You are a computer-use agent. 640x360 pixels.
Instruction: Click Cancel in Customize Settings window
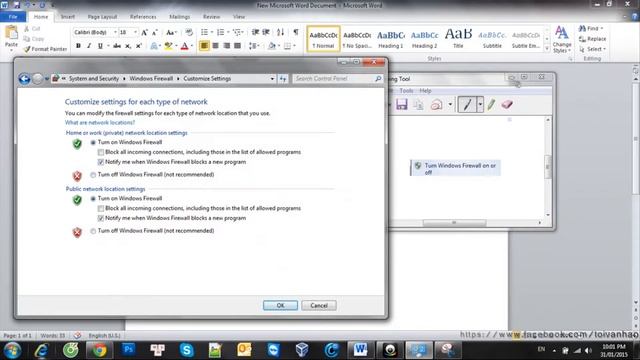click(x=319, y=305)
